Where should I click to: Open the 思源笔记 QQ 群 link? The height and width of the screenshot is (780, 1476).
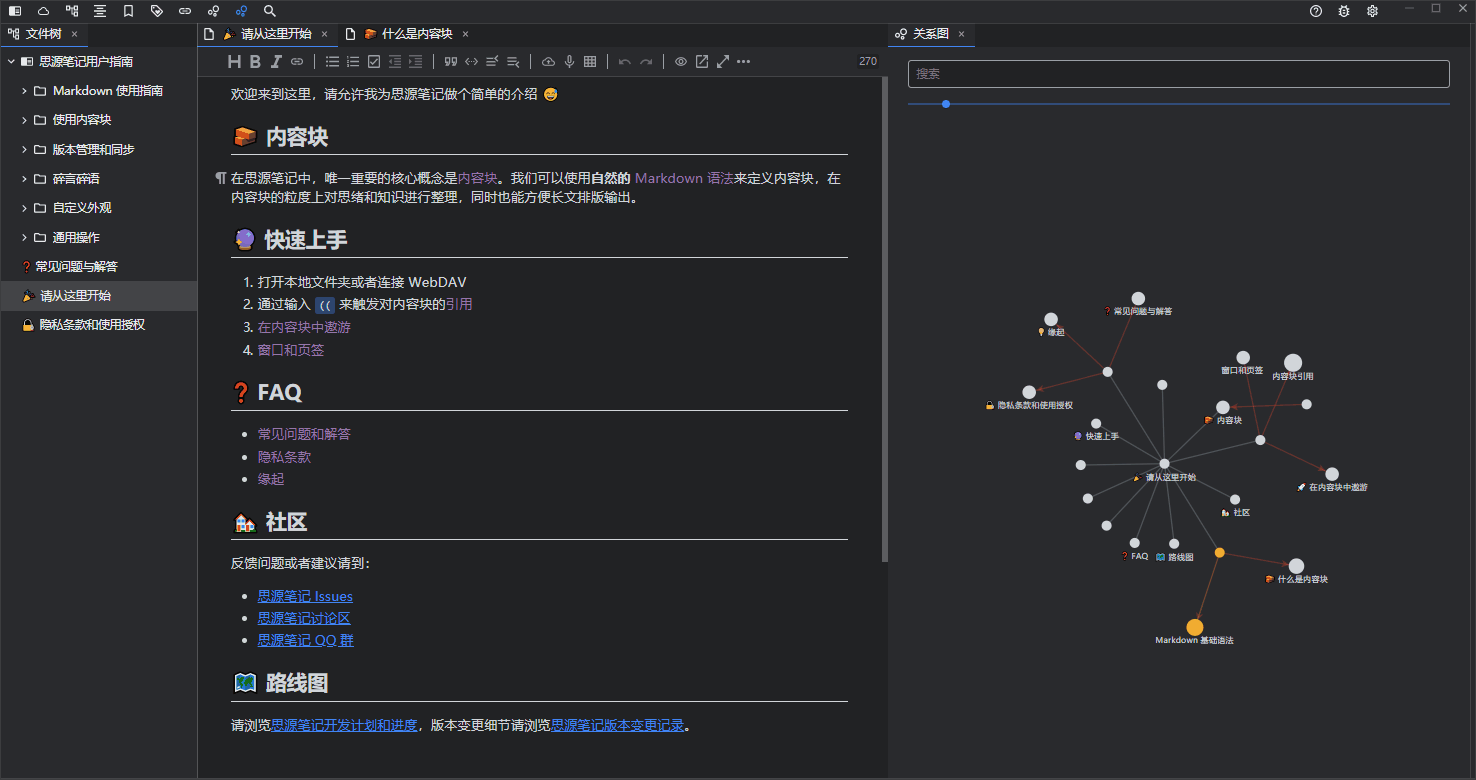click(x=305, y=641)
